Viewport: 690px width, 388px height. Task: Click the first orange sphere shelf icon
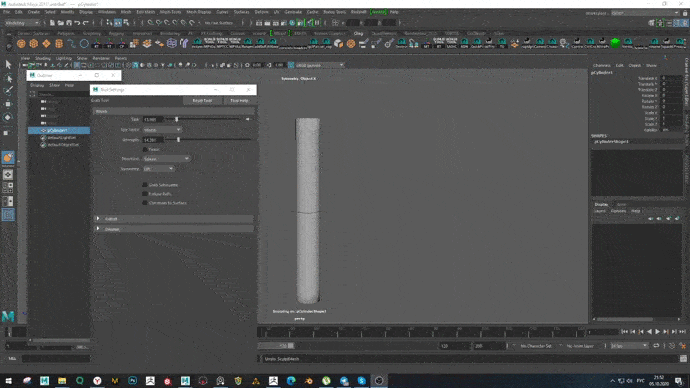pos(21,44)
